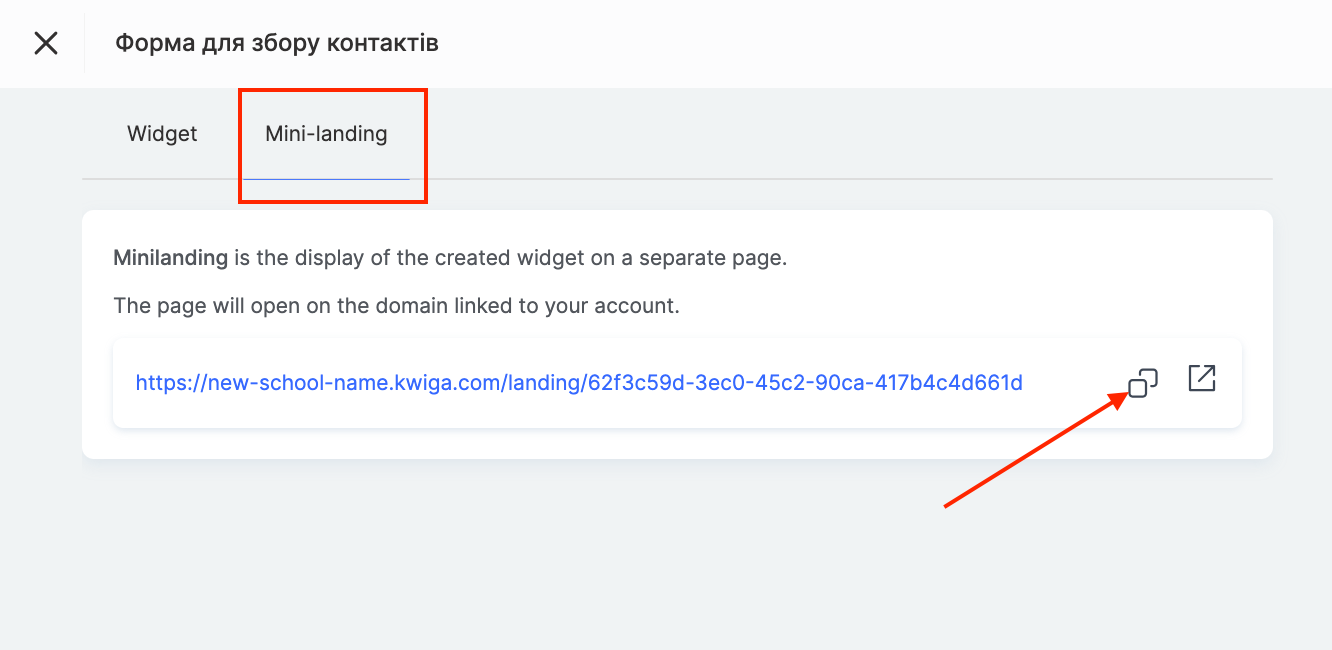
Task: Click blank header area right of the title
Action: 850,43
